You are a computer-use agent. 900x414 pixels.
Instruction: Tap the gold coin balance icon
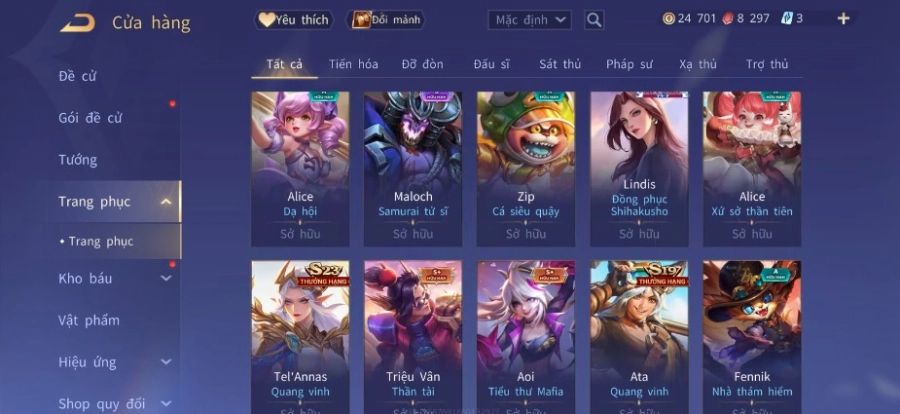coord(668,18)
